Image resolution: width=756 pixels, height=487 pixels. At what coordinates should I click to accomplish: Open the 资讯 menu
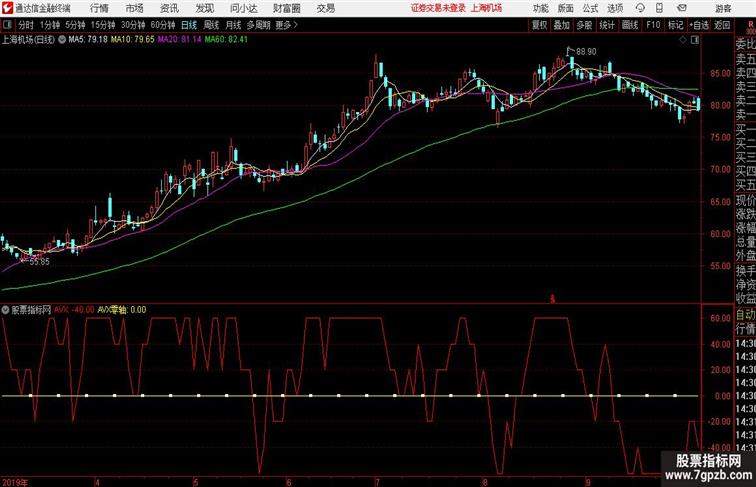[x=169, y=8]
